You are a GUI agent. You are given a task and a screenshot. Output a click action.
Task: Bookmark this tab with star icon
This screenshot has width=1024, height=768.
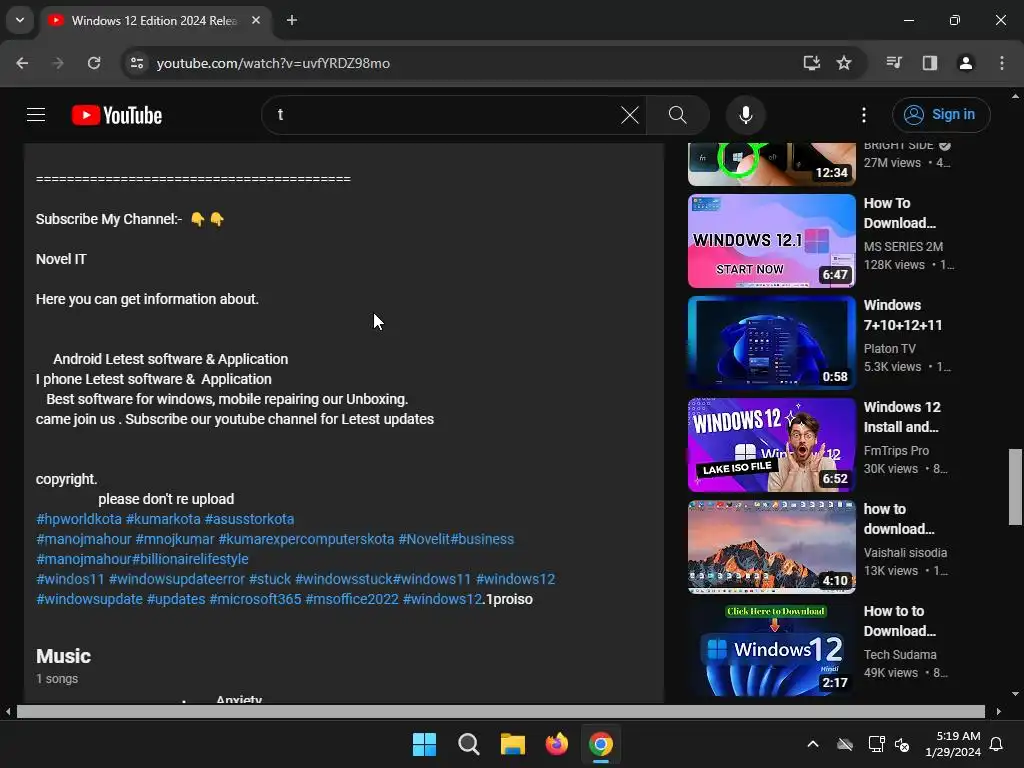(x=844, y=63)
